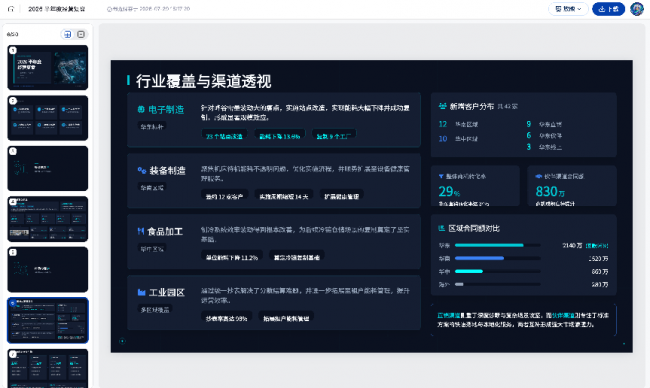Click the 装备制造 gears icon
Screen dimensions: 650x388
(141, 170)
